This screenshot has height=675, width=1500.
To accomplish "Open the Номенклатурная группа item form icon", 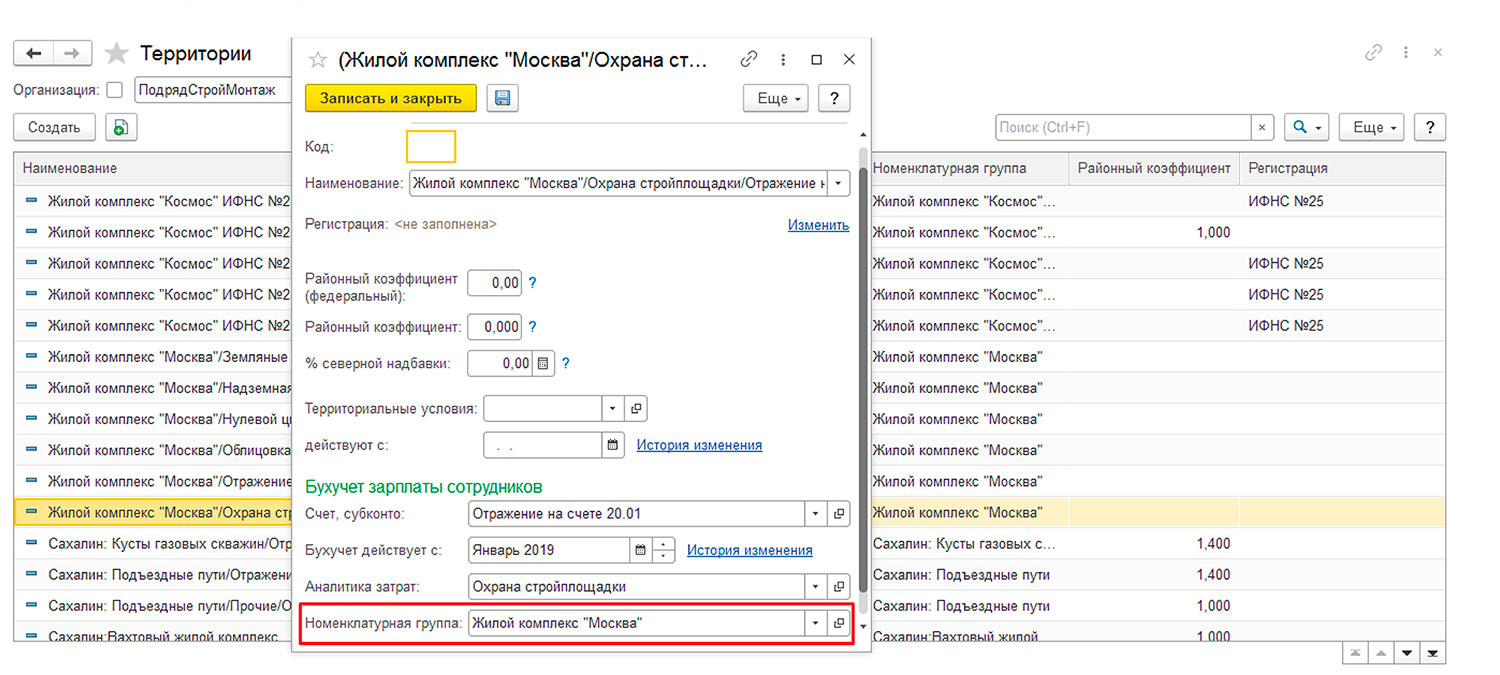I will click(x=839, y=623).
